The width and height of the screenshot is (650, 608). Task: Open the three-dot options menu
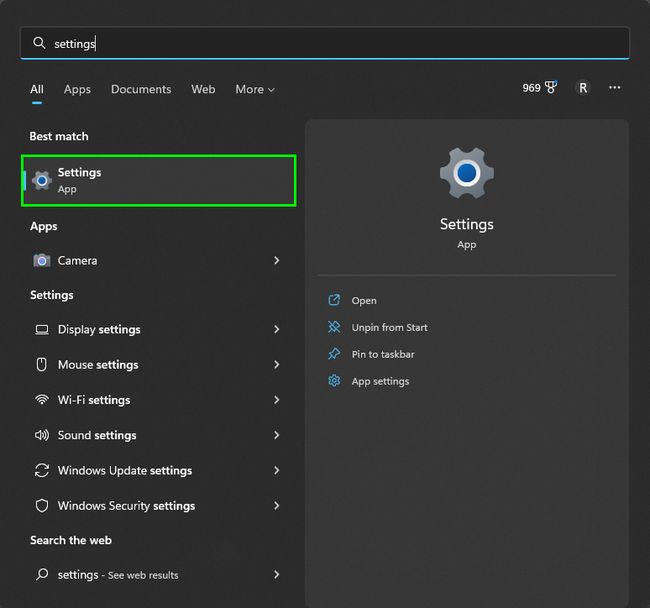click(615, 88)
